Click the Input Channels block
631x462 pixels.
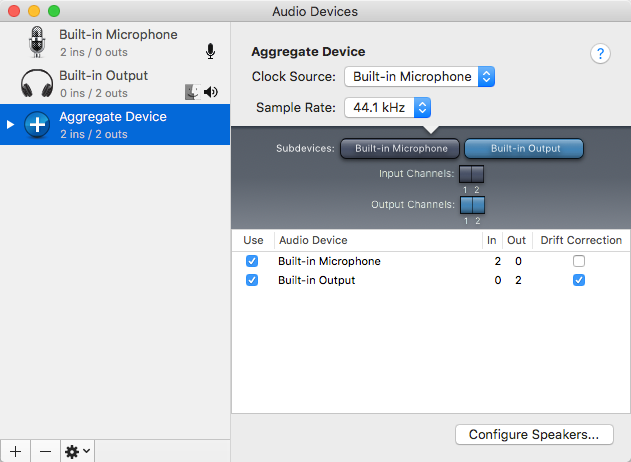[471, 174]
